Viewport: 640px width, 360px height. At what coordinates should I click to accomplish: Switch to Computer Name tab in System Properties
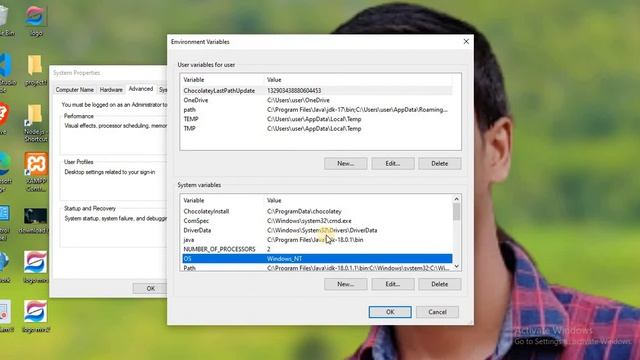coord(75,89)
